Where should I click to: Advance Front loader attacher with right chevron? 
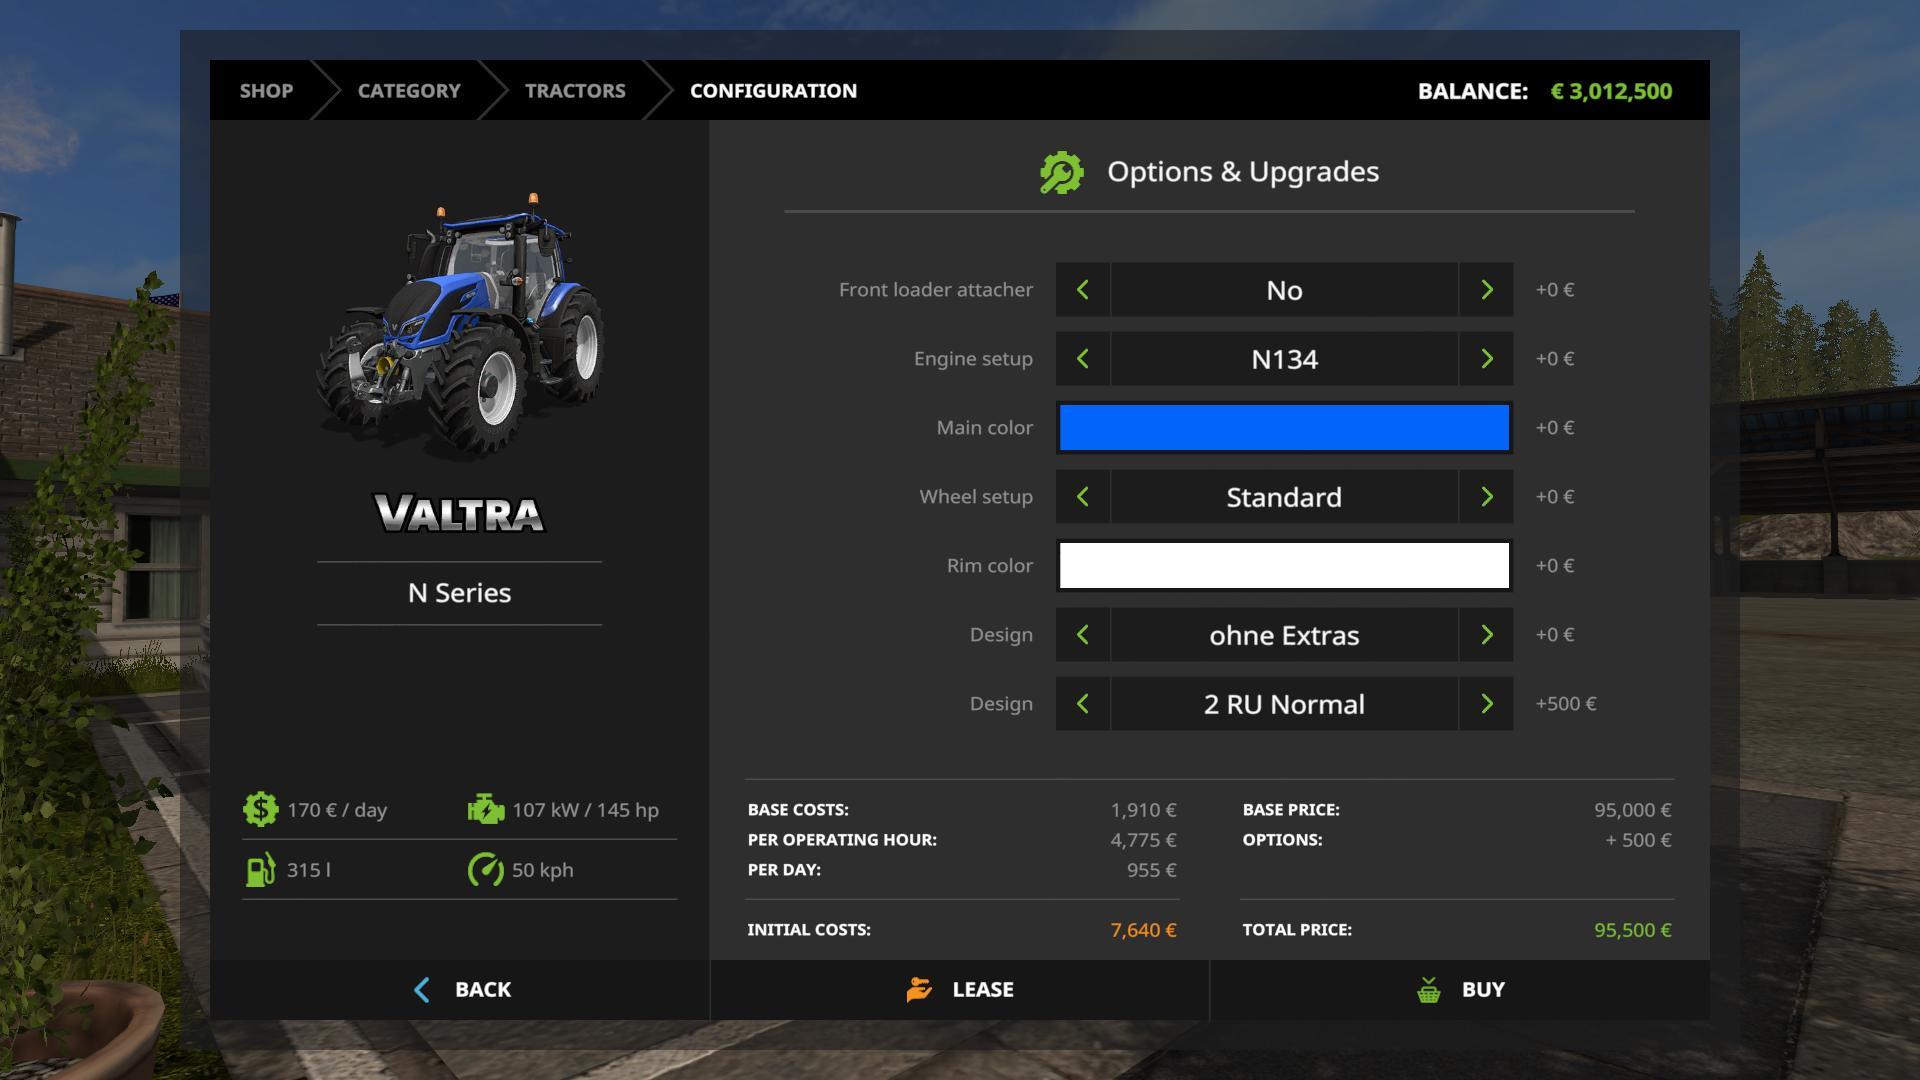[1487, 289]
